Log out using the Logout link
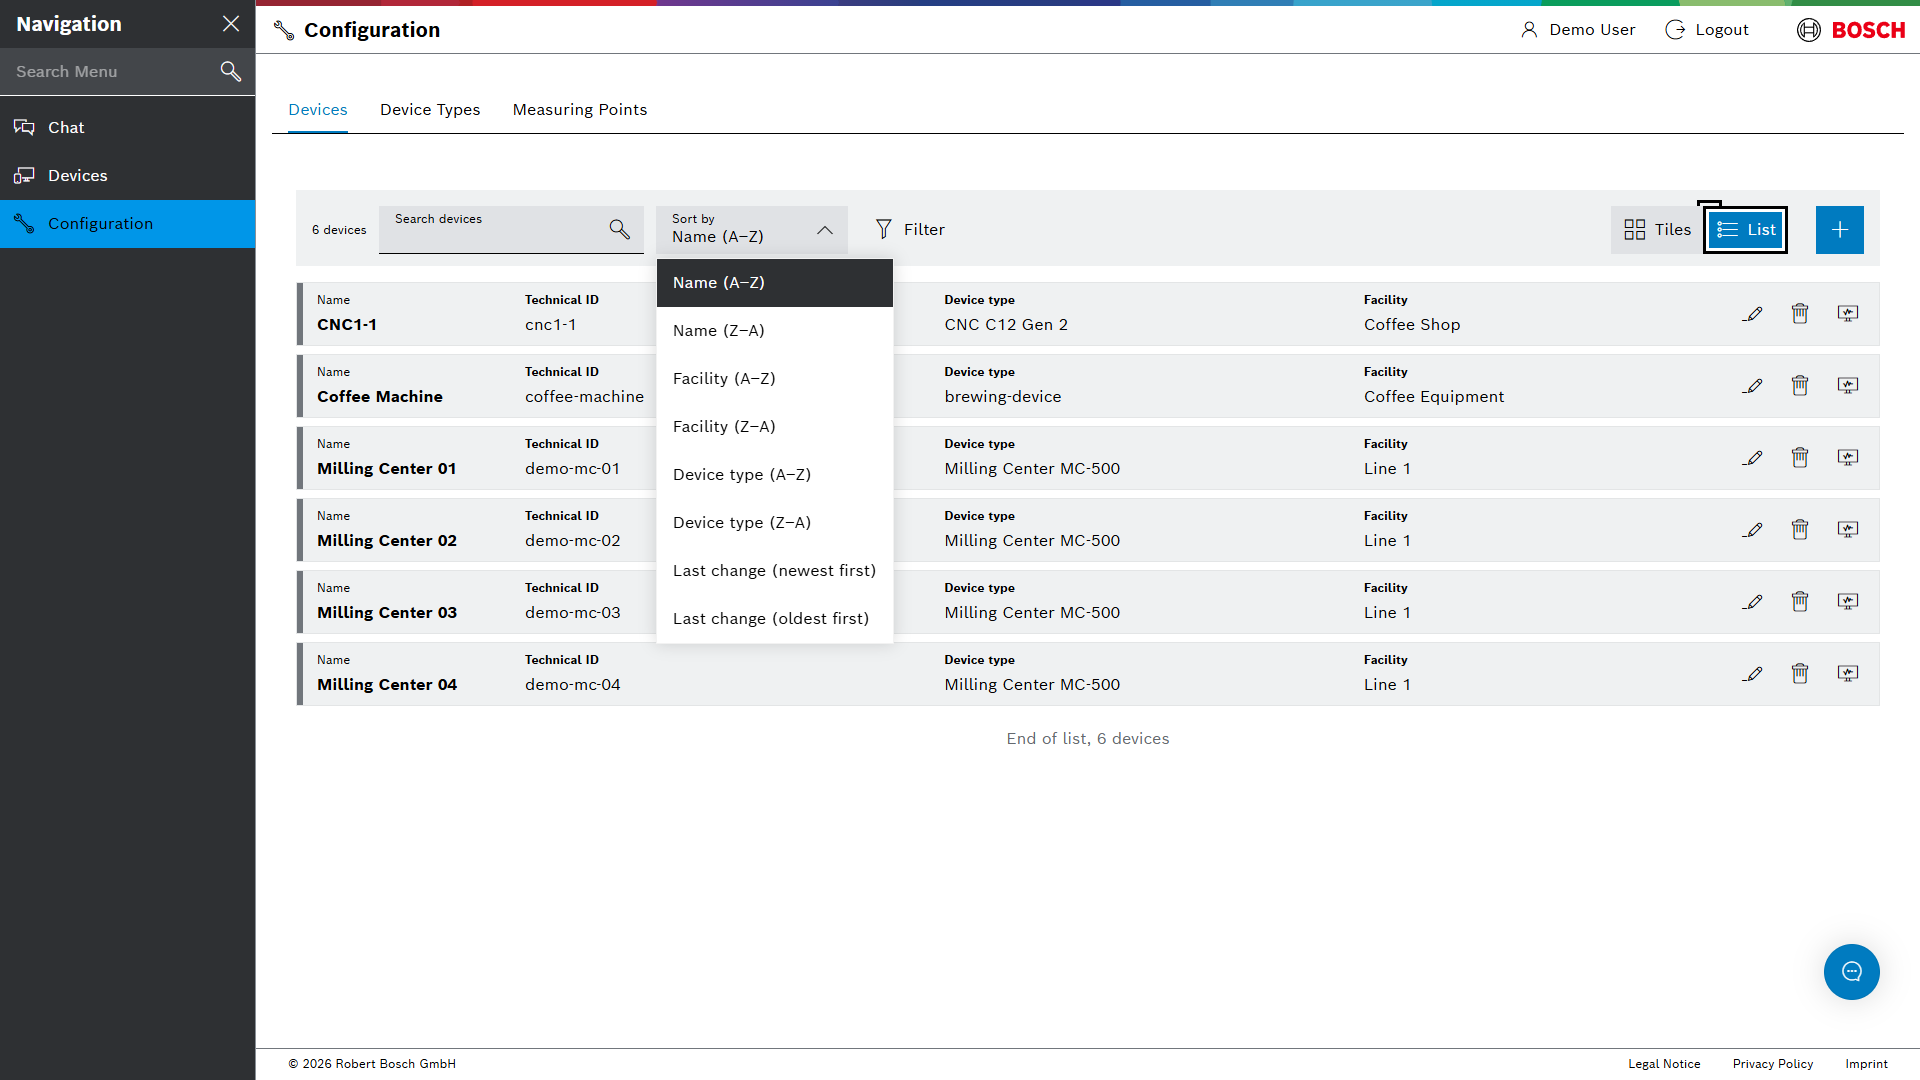This screenshot has height=1080, width=1920. coord(1707,30)
